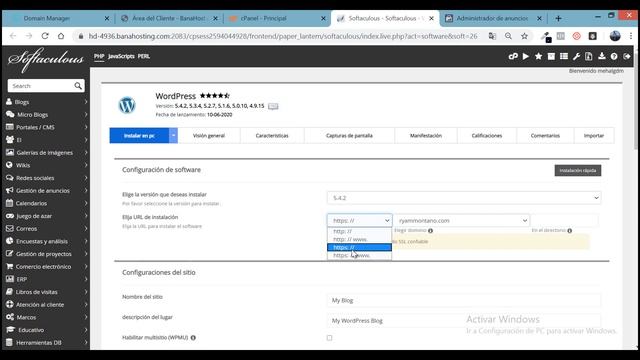Click the En el directorio input field
Image resolution: width=640 pixels, height=360 pixels.
564,220
